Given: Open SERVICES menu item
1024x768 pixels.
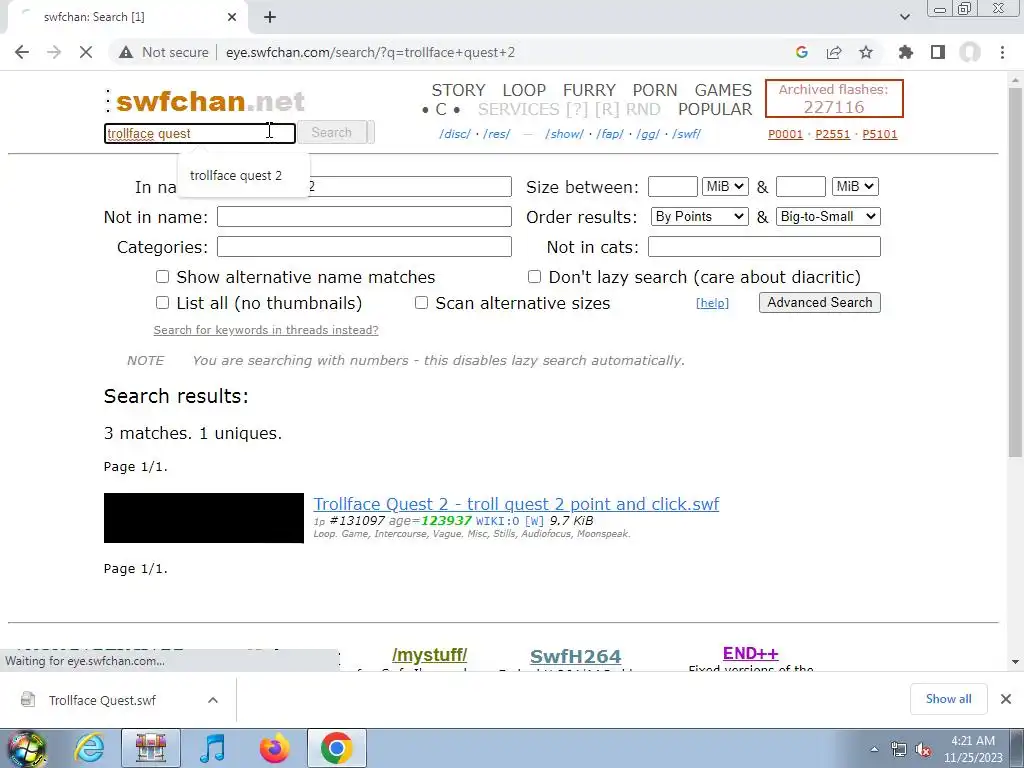Looking at the screenshot, I should click(519, 109).
